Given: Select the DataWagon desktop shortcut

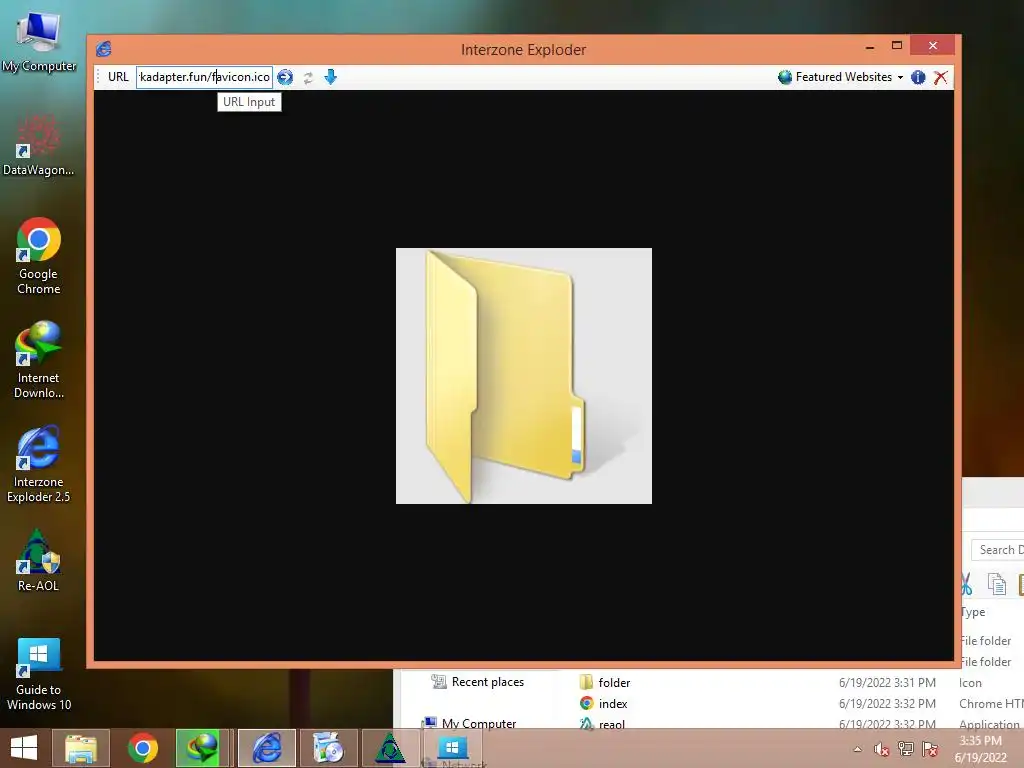Looking at the screenshot, I should [x=39, y=145].
